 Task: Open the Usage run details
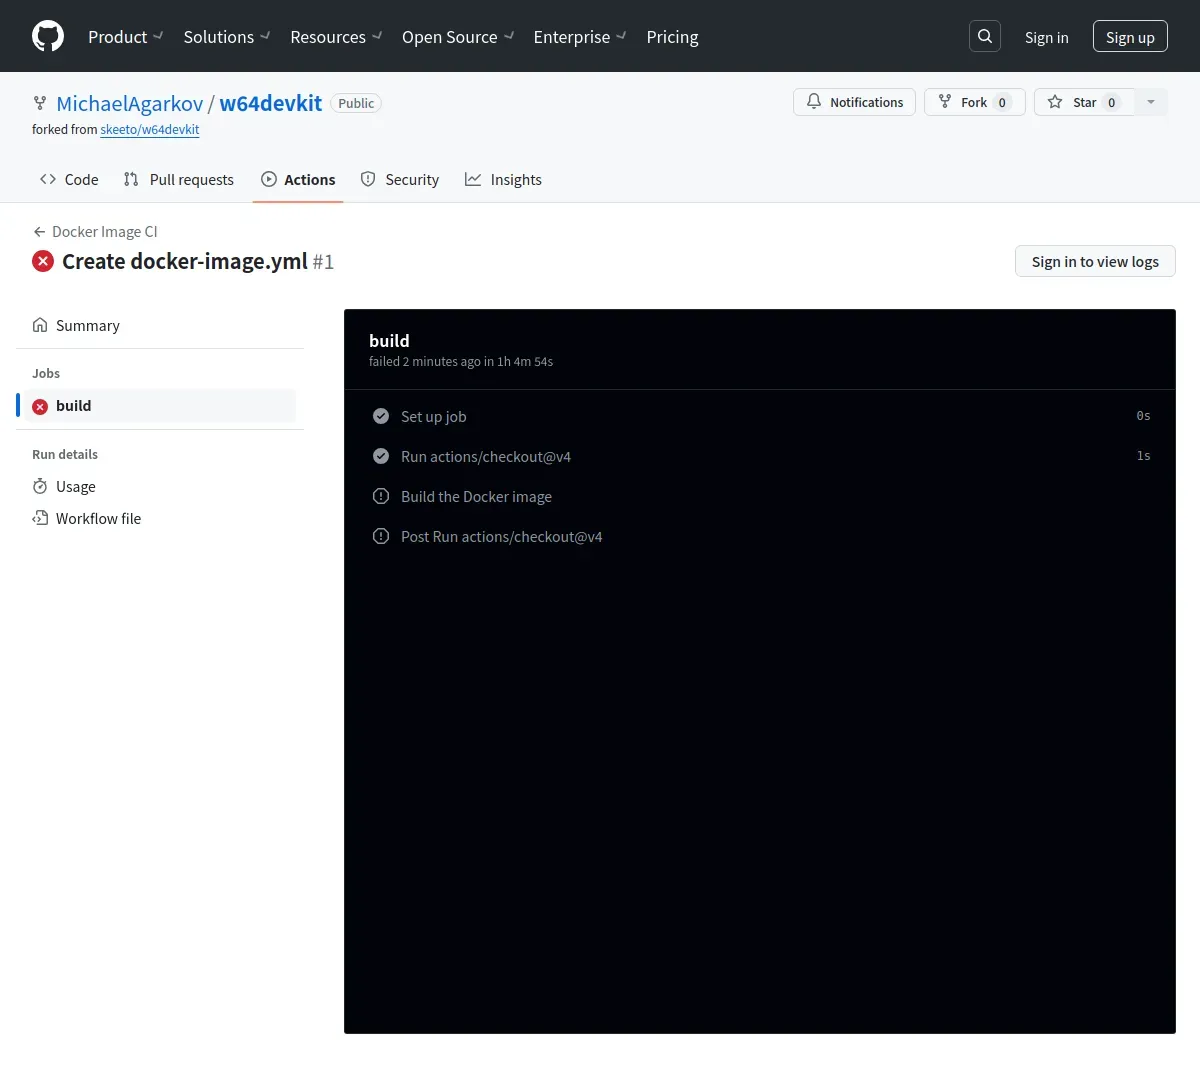tap(160, 486)
